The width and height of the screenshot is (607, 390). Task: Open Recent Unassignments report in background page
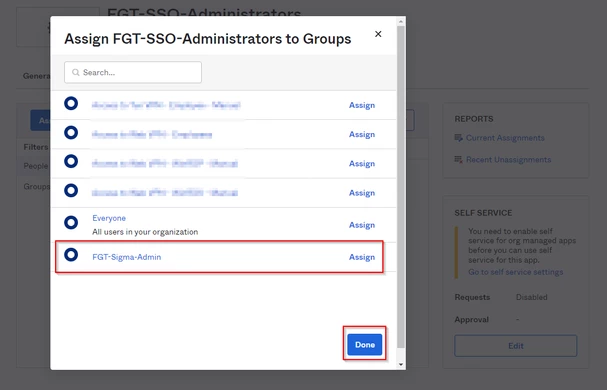(509, 160)
